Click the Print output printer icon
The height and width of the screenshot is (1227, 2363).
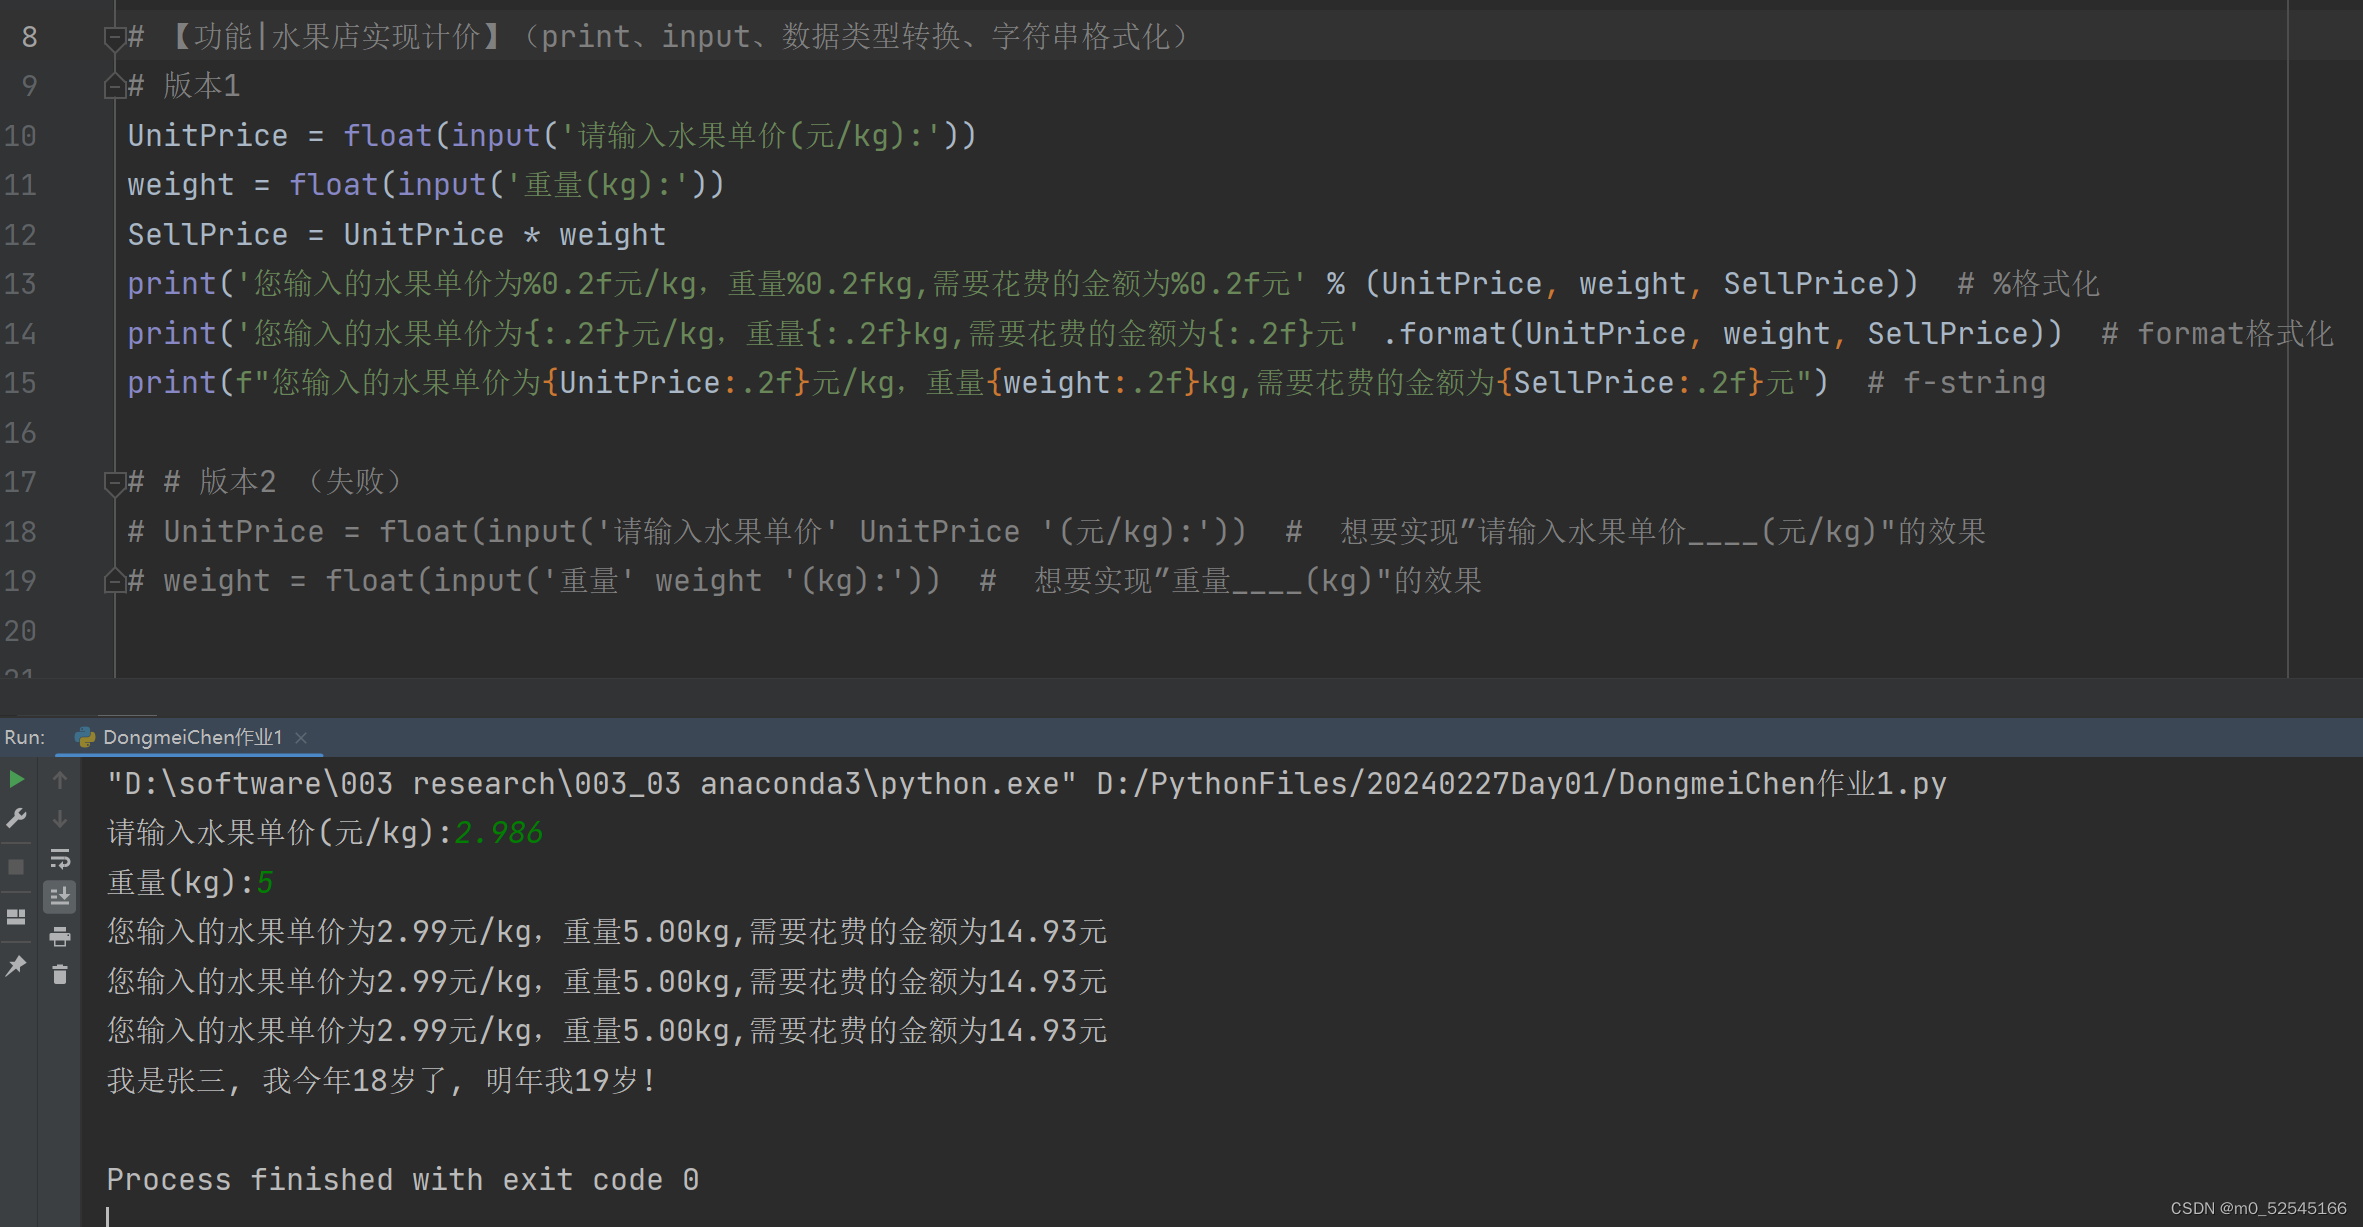click(60, 936)
